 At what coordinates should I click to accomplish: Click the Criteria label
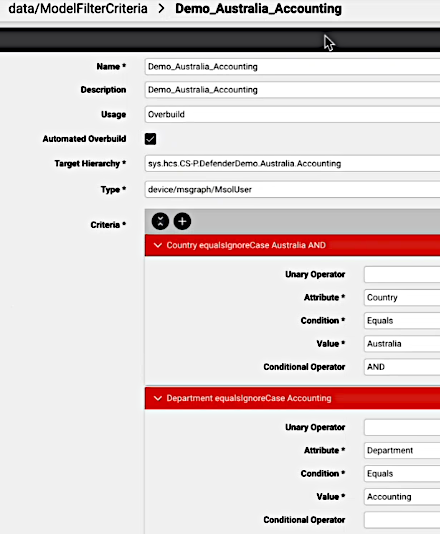pos(108,225)
